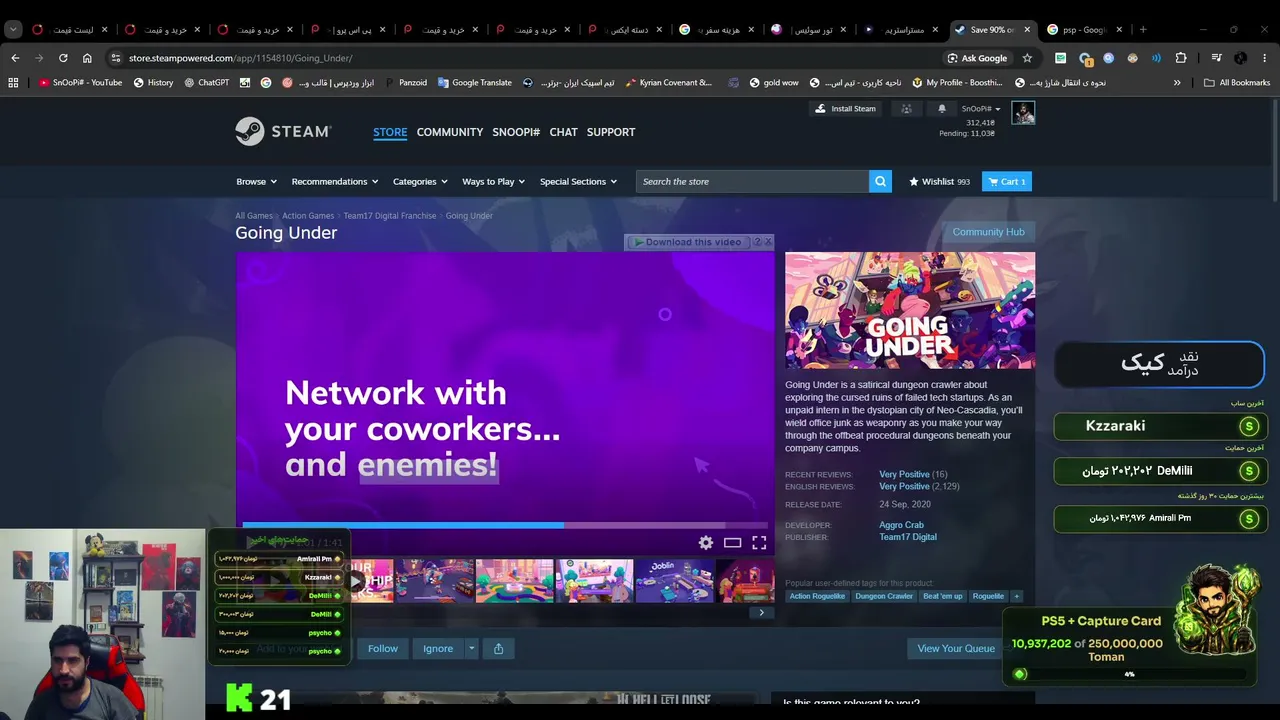Reload the page with the refresh icon
The image size is (1280, 720).
63,58
